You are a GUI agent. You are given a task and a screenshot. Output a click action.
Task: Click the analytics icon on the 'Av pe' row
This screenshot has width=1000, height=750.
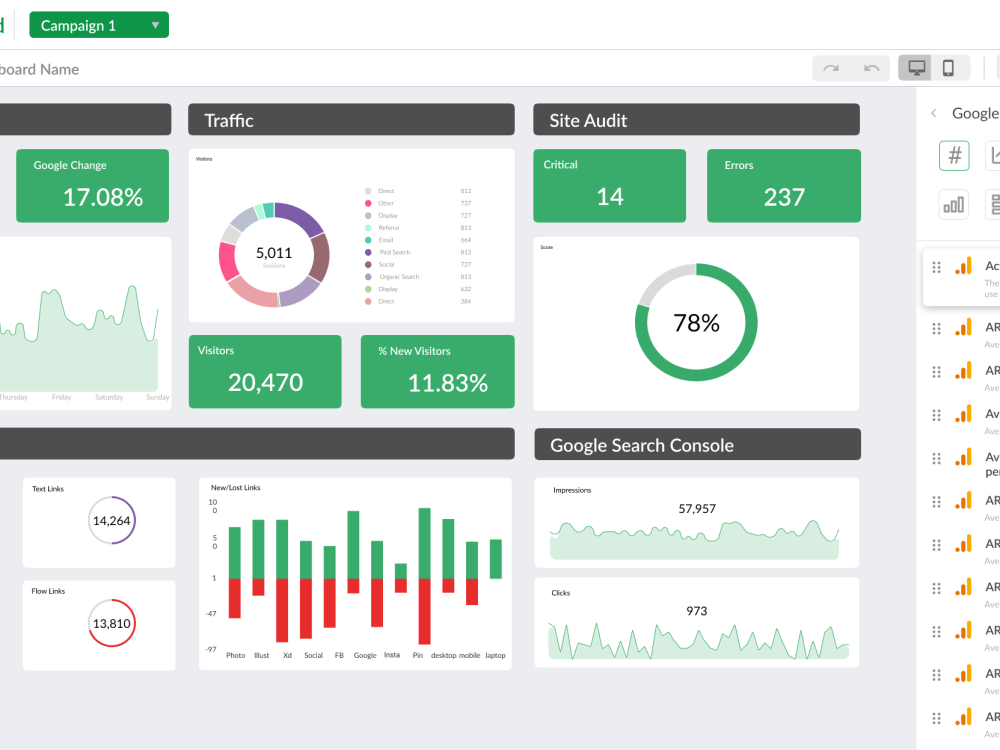tap(963, 457)
